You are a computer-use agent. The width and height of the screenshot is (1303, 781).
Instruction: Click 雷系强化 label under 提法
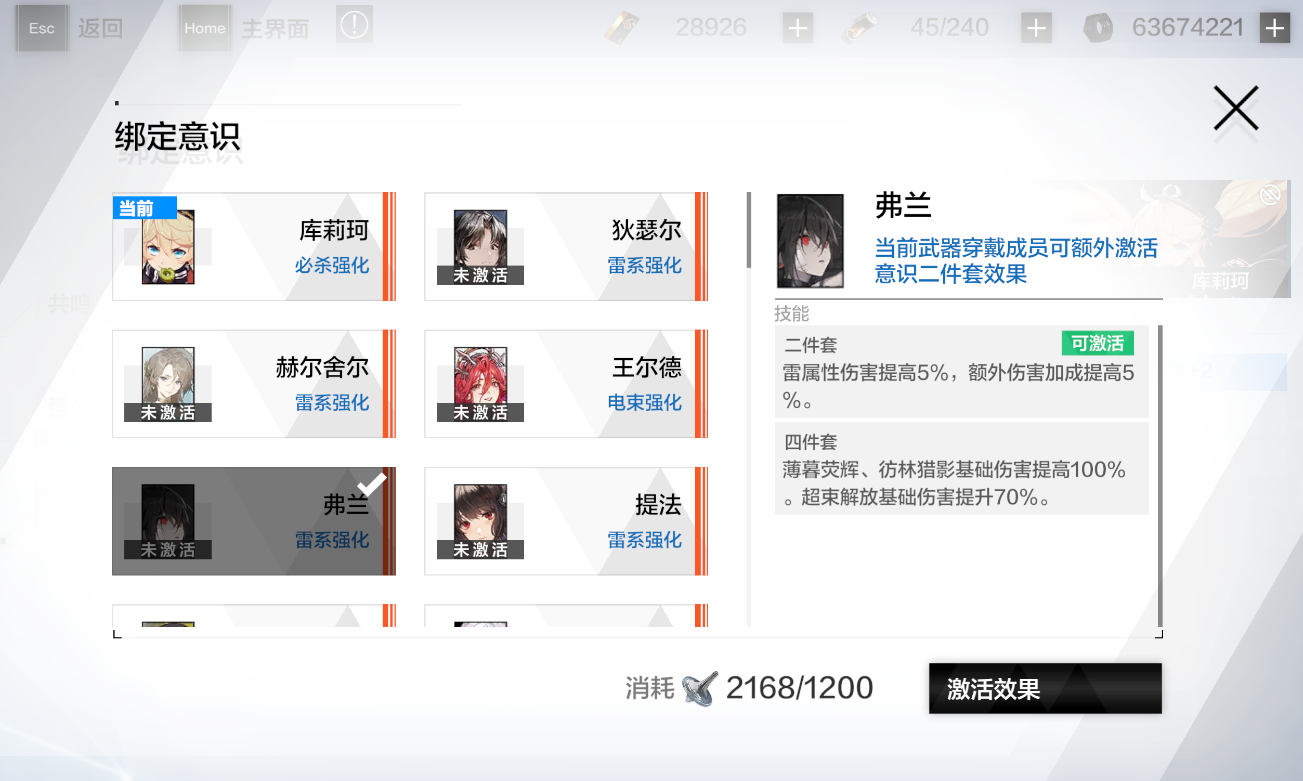644,540
